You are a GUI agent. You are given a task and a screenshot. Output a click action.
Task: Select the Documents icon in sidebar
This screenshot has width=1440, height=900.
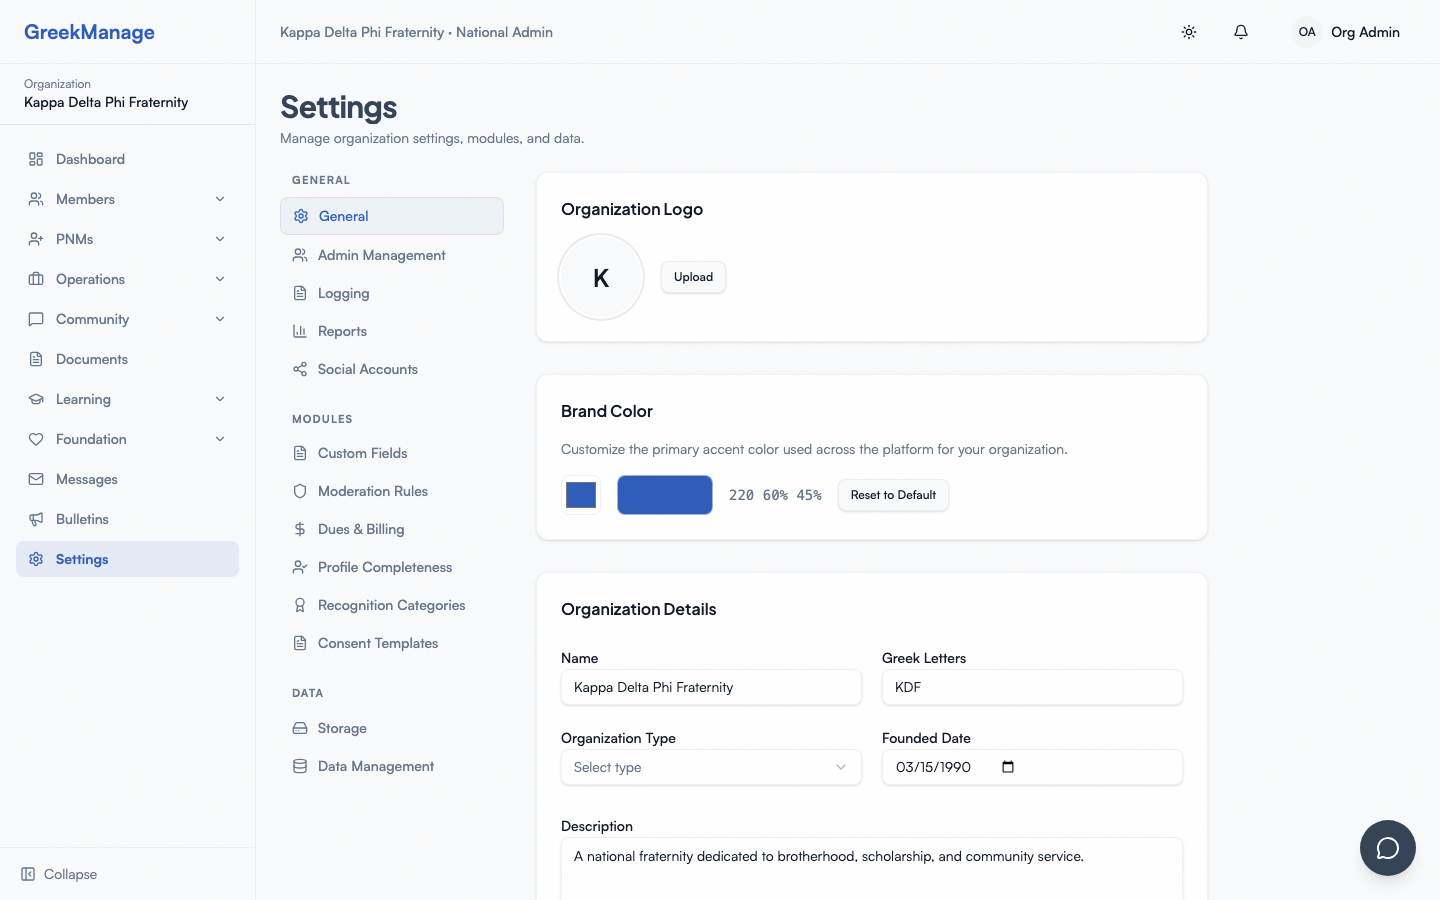pyautogui.click(x=35, y=359)
